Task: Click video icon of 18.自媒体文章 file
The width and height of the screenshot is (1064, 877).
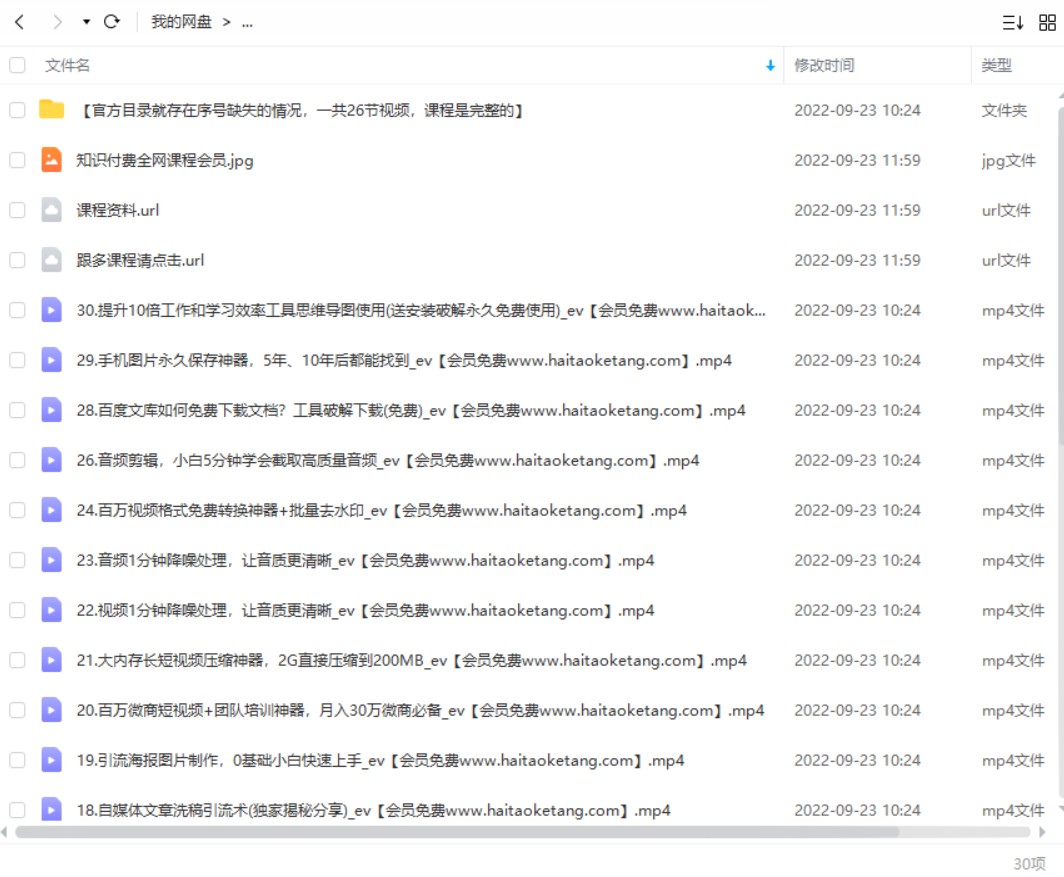Action: click(52, 810)
